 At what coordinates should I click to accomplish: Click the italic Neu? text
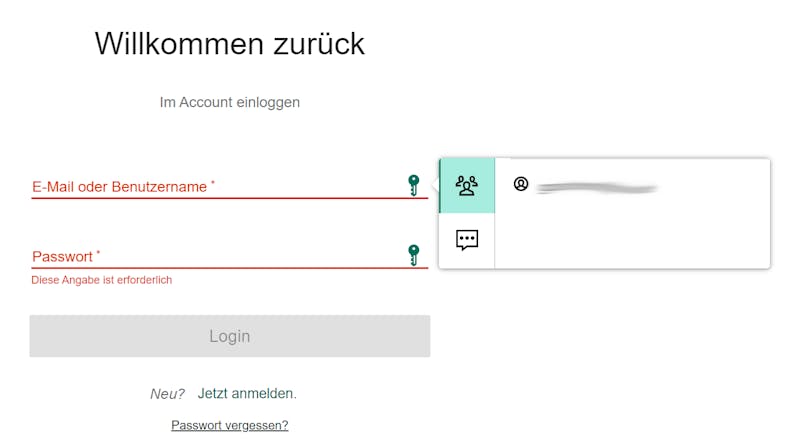coord(167,394)
